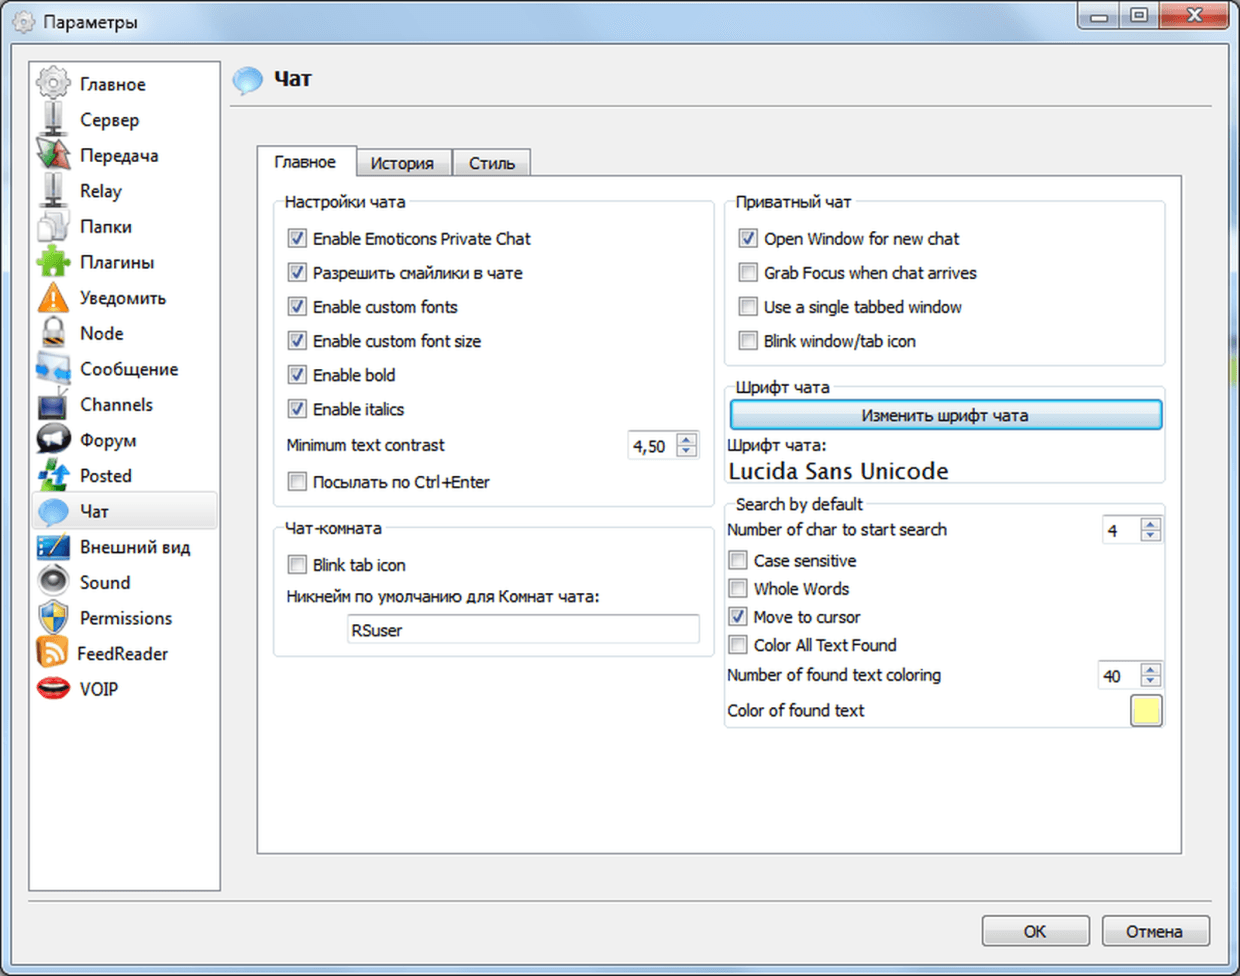Click the Изменить шрифт чата button
This screenshot has width=1240, height=976.
point(945,415)
